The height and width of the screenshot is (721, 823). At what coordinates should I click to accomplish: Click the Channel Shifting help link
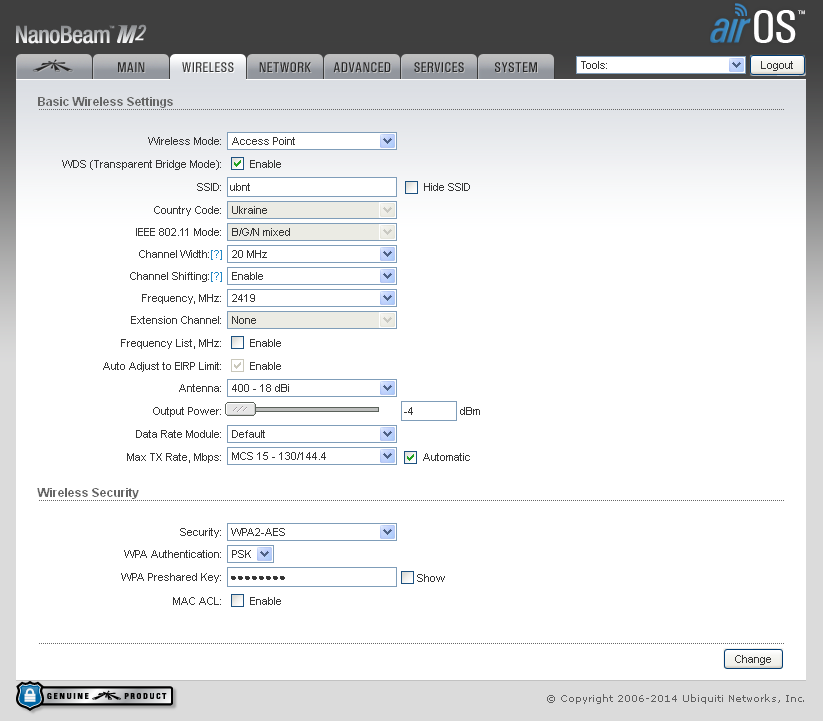[216, 277]
